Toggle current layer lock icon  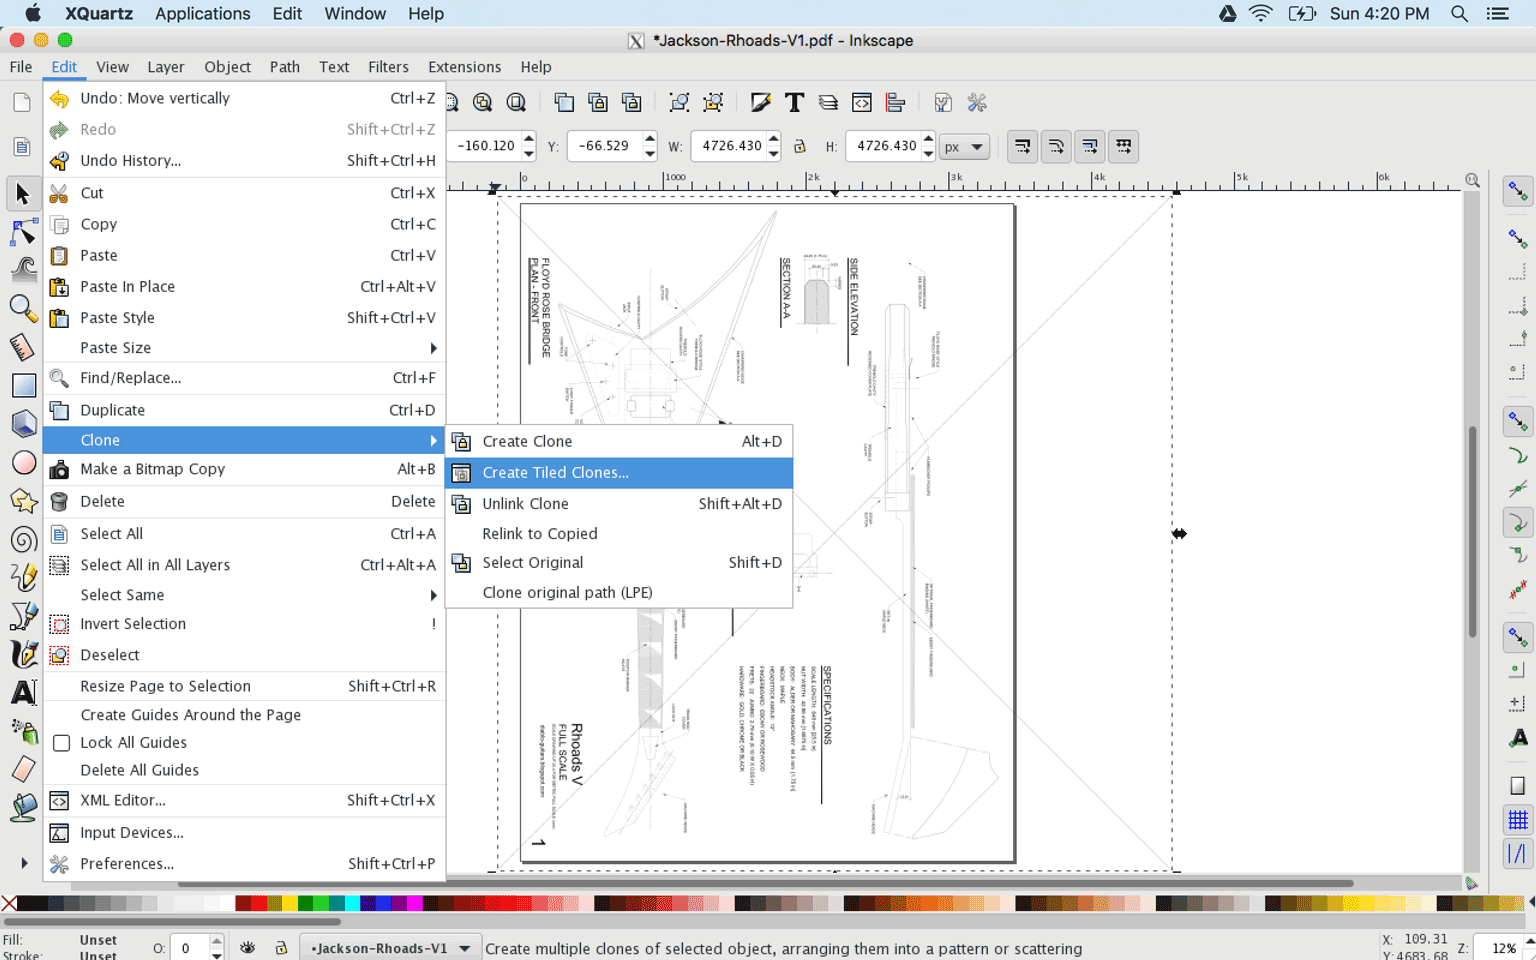pos(281,947)
